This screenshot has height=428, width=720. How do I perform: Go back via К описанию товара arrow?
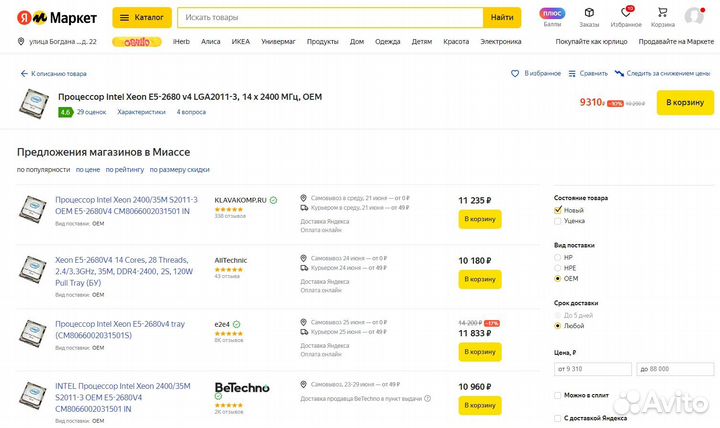[24, 73]
